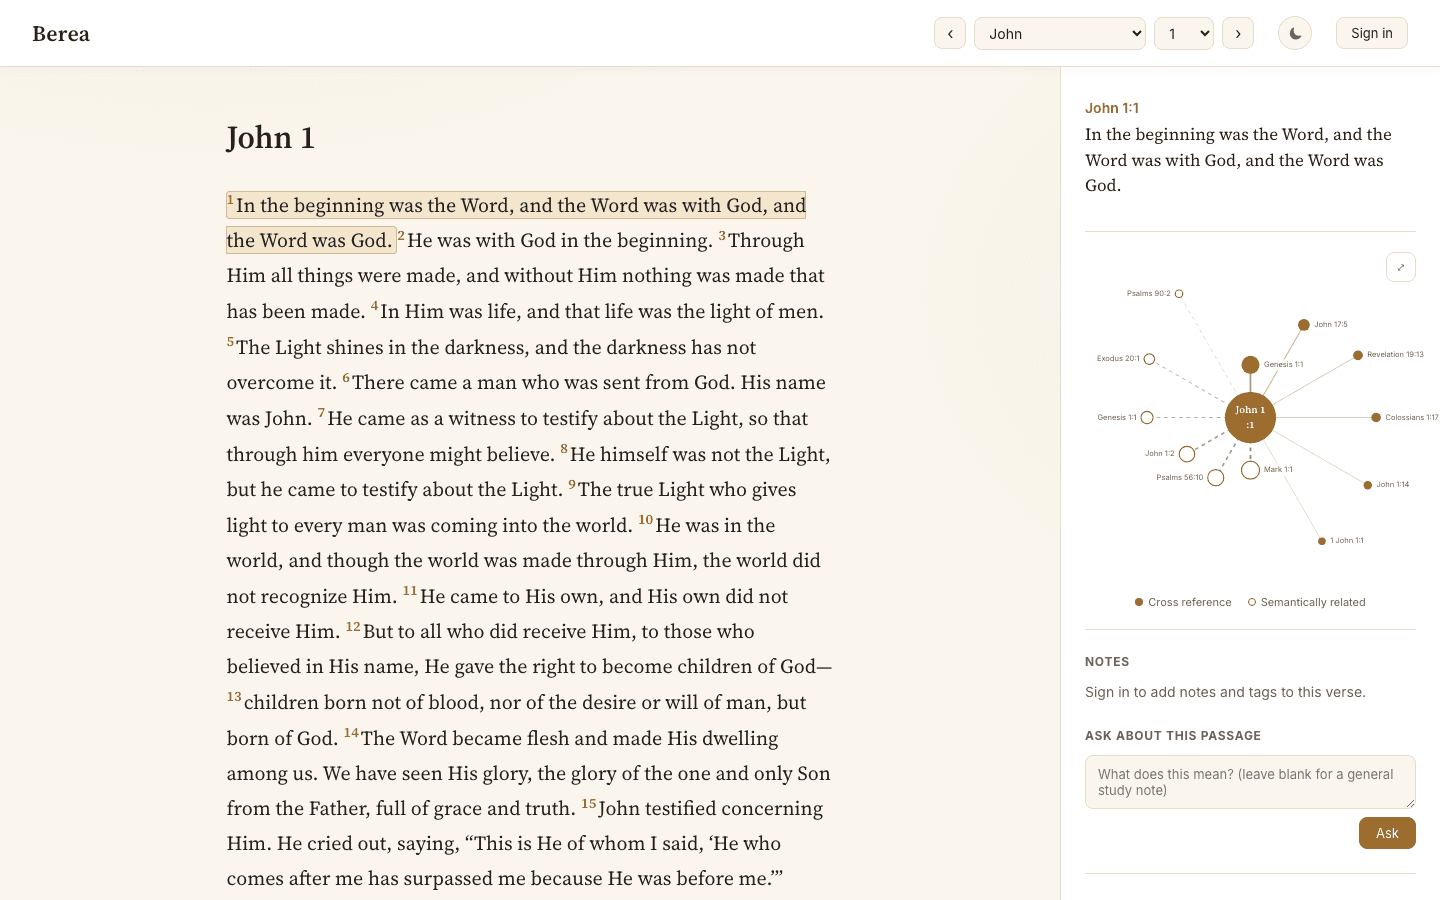Image resolution: width=1440 pixels, height=900 pixels.
Task: Click verse number 11 superscript
Action: pos(410,591)
